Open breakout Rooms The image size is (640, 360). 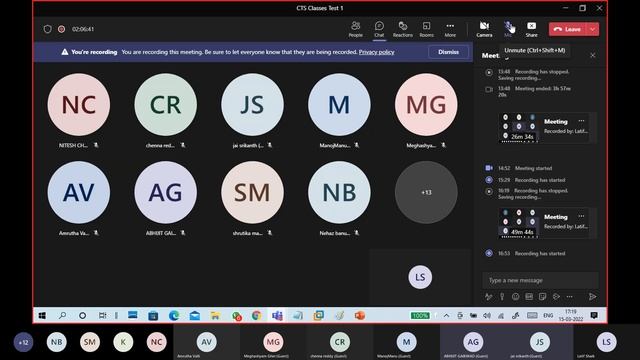[427, 29]
